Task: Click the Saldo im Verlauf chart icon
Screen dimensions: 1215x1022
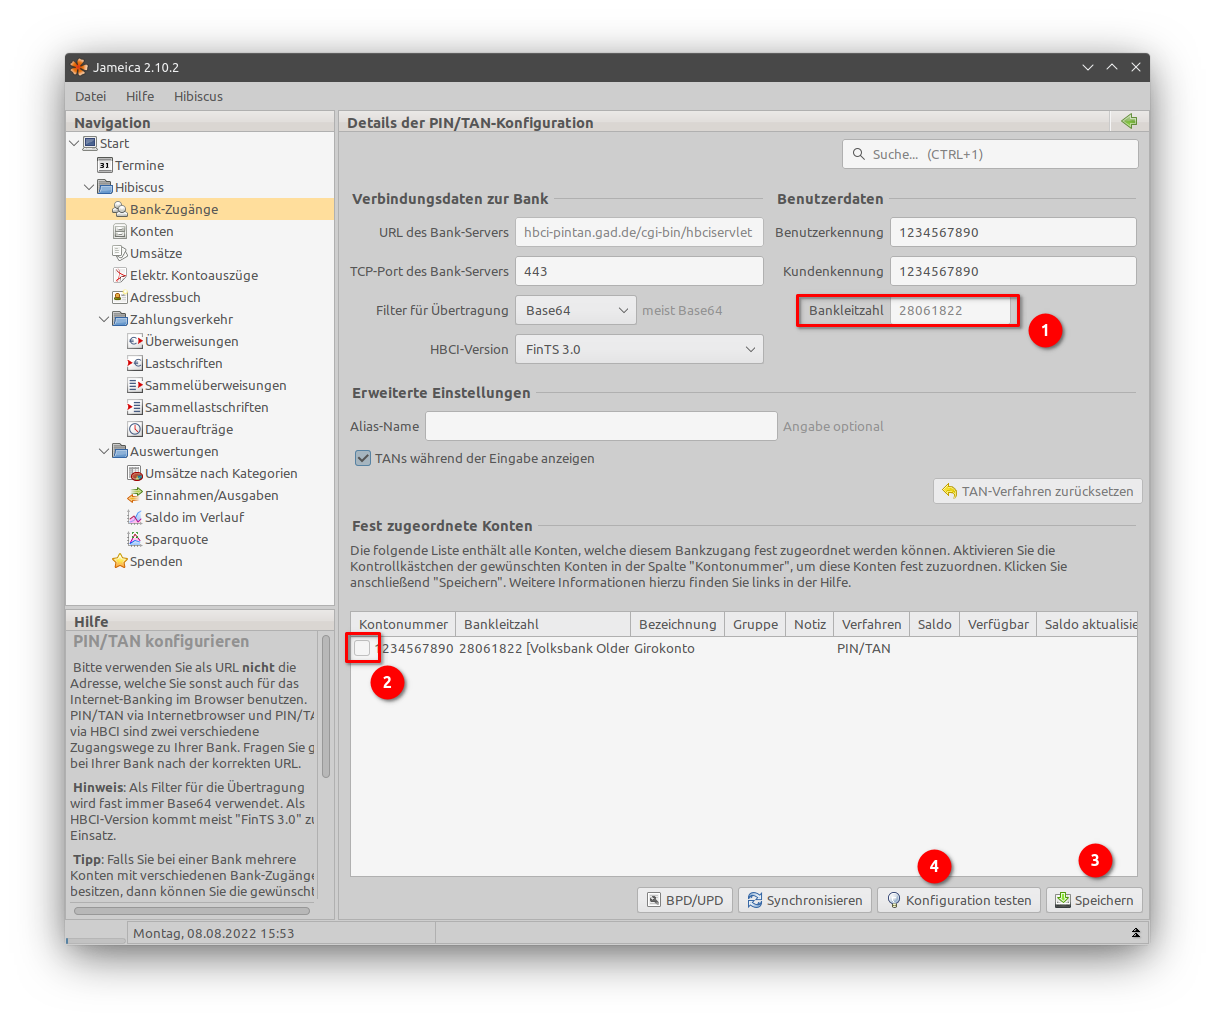Action: (x=135, y=517)
